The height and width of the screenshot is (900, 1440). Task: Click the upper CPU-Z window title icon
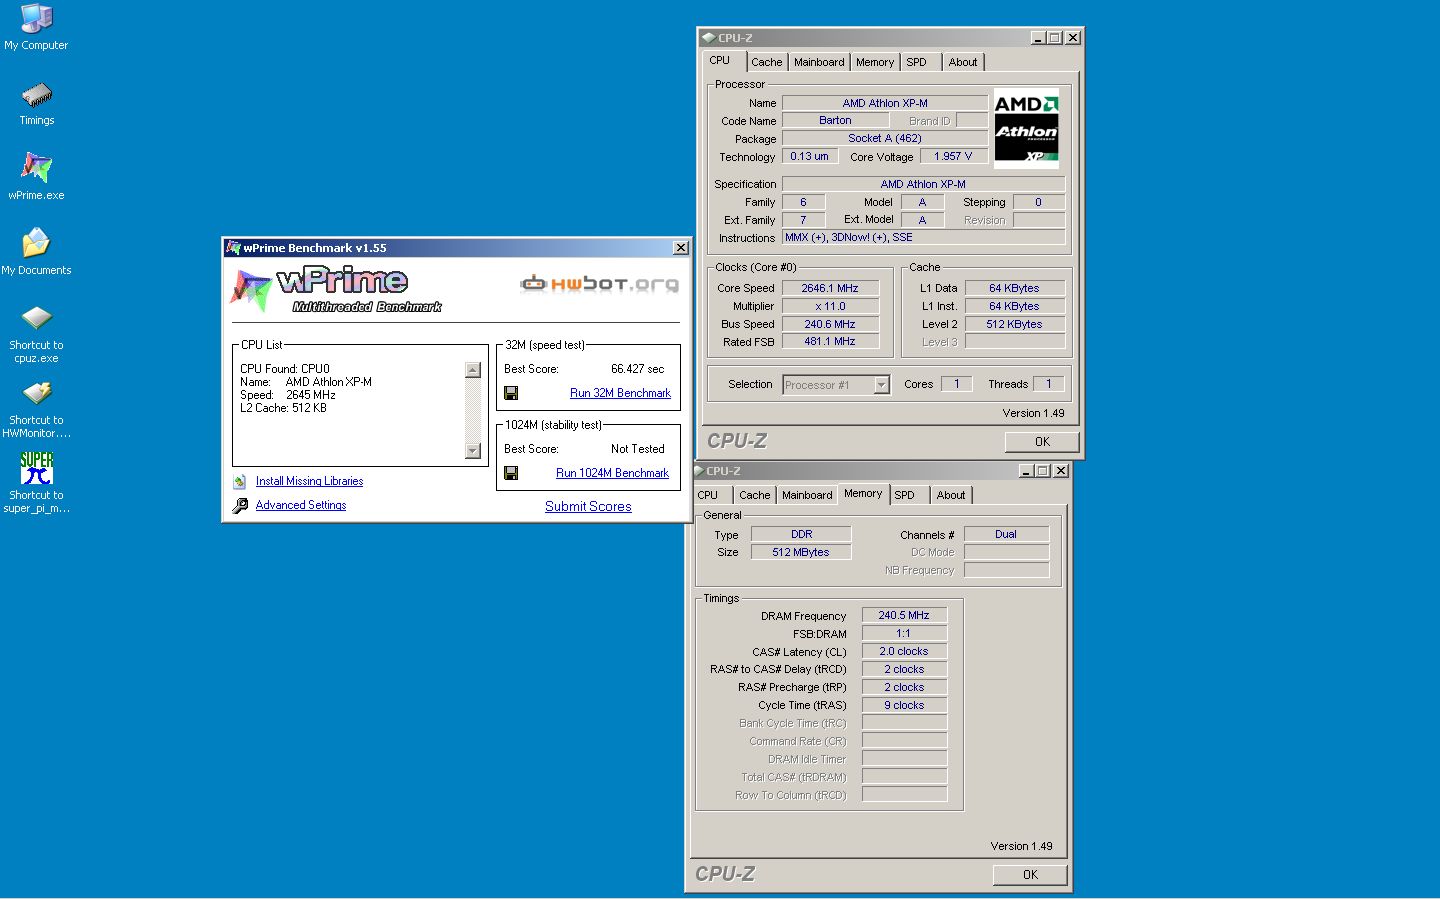708,38
